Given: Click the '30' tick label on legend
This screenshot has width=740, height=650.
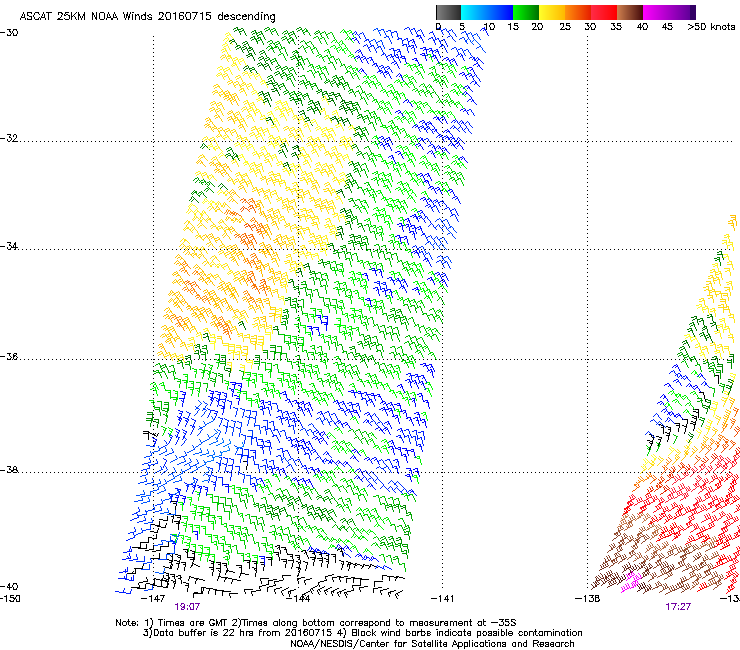Looking at the screenshot, I should coord(590,27).
